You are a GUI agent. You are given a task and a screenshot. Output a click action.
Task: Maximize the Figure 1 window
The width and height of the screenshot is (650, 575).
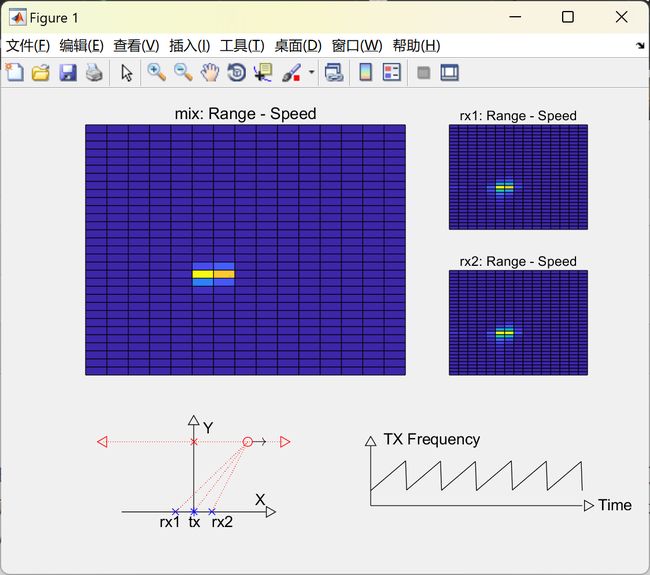[568, 17]
